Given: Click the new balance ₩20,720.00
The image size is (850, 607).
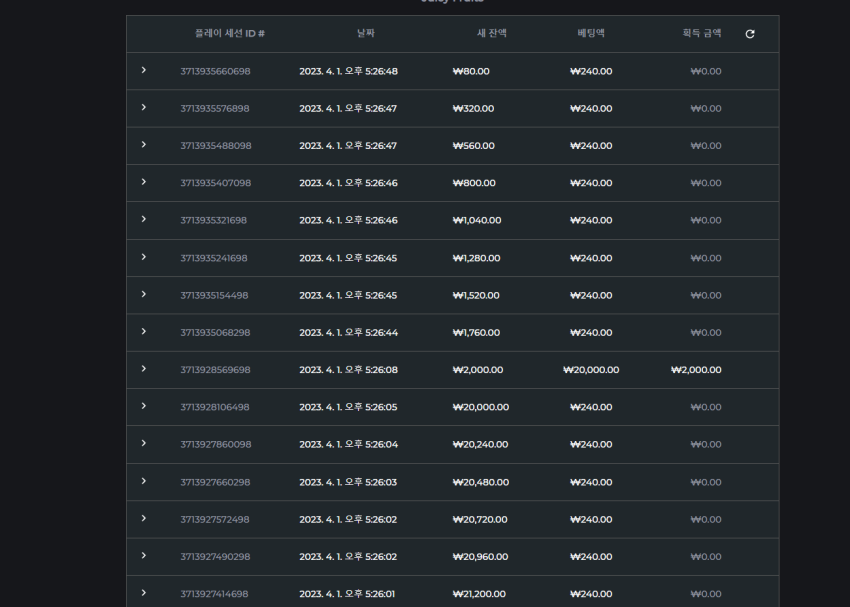Looking at the screenshot, I should point(480,520).
